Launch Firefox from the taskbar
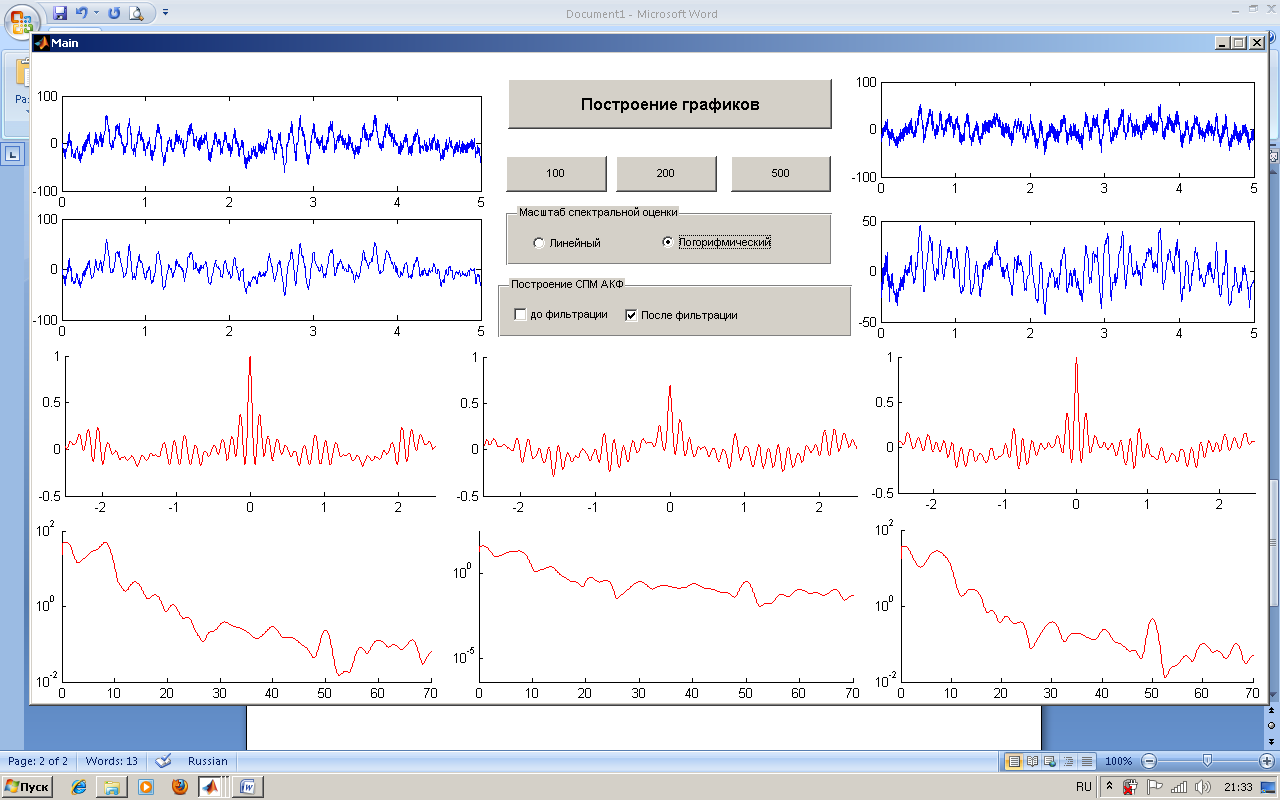 coord(179,787)
